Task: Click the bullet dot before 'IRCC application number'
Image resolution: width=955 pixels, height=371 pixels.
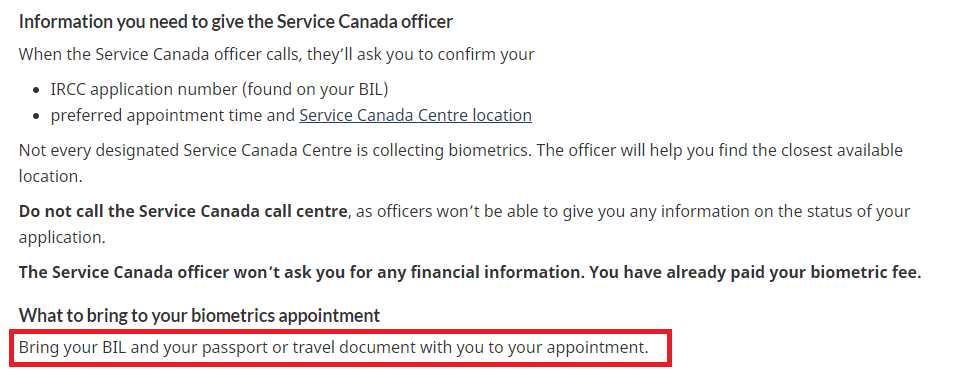Action: (x=37, y=90)
